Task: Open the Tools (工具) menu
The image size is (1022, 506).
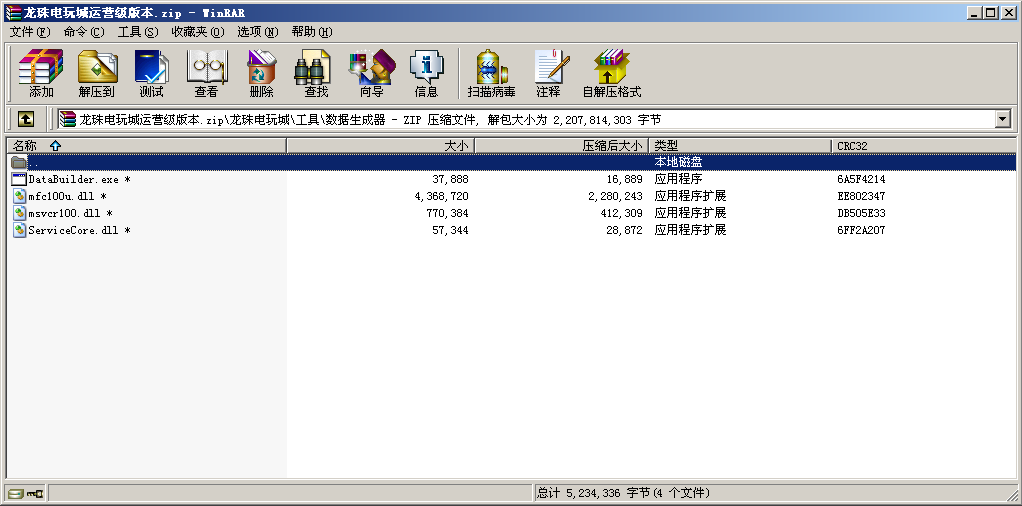Action: pos(137,32)
